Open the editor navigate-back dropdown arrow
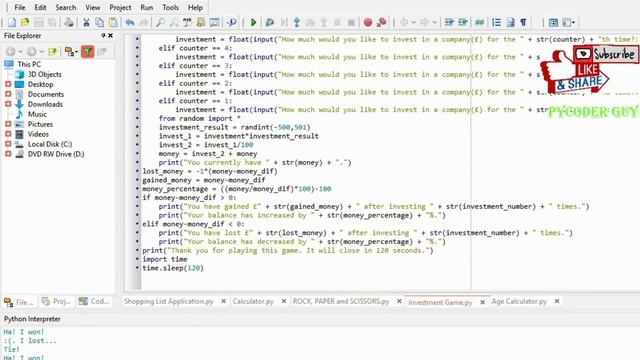Image resolution: width=640 pixels, height=360 pixels. [x=413, y=22]
